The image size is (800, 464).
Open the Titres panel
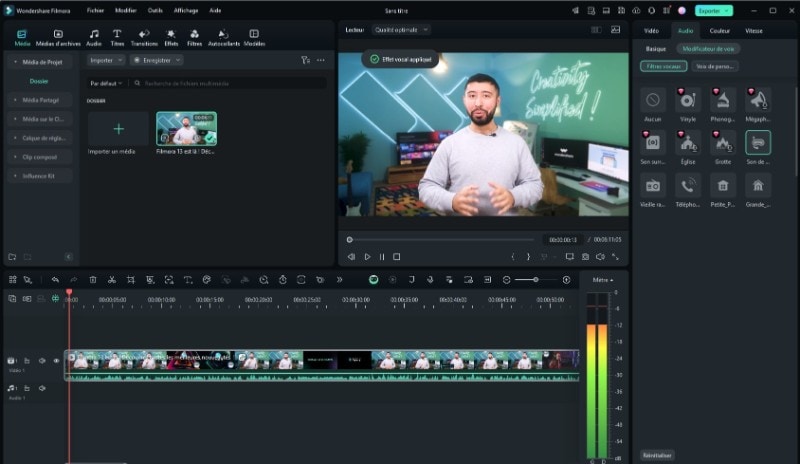pos(117,38)
